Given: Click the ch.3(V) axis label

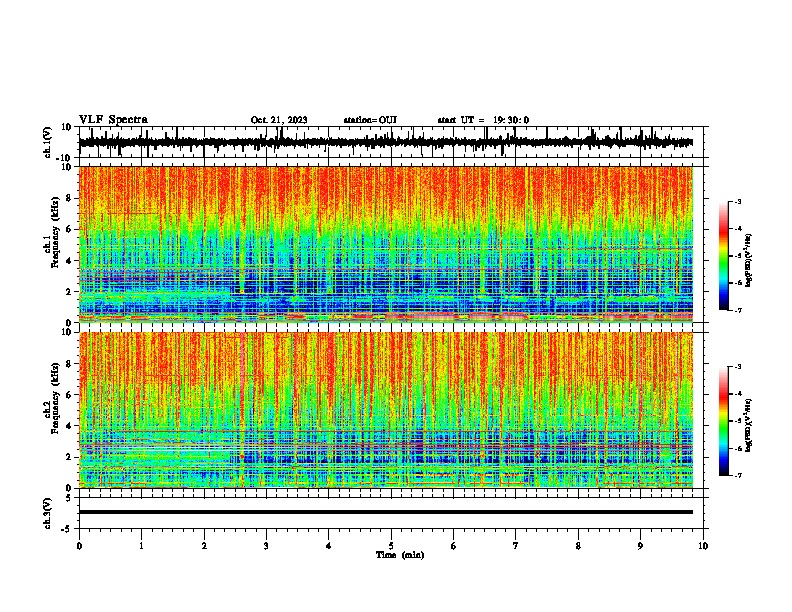Looking at the screenshot, I should point(48,513).
